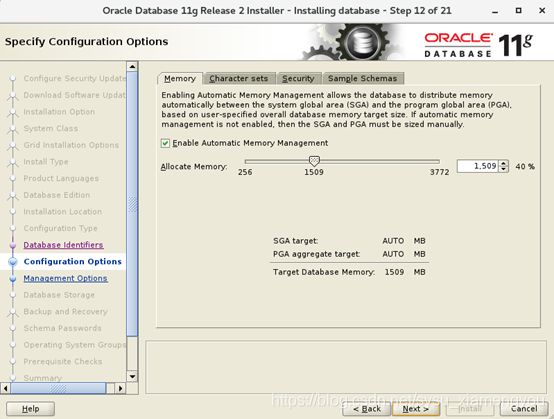This screenshot has width=554, height=419.
Task: Open the Management Options step link
Action: (65, 278)
